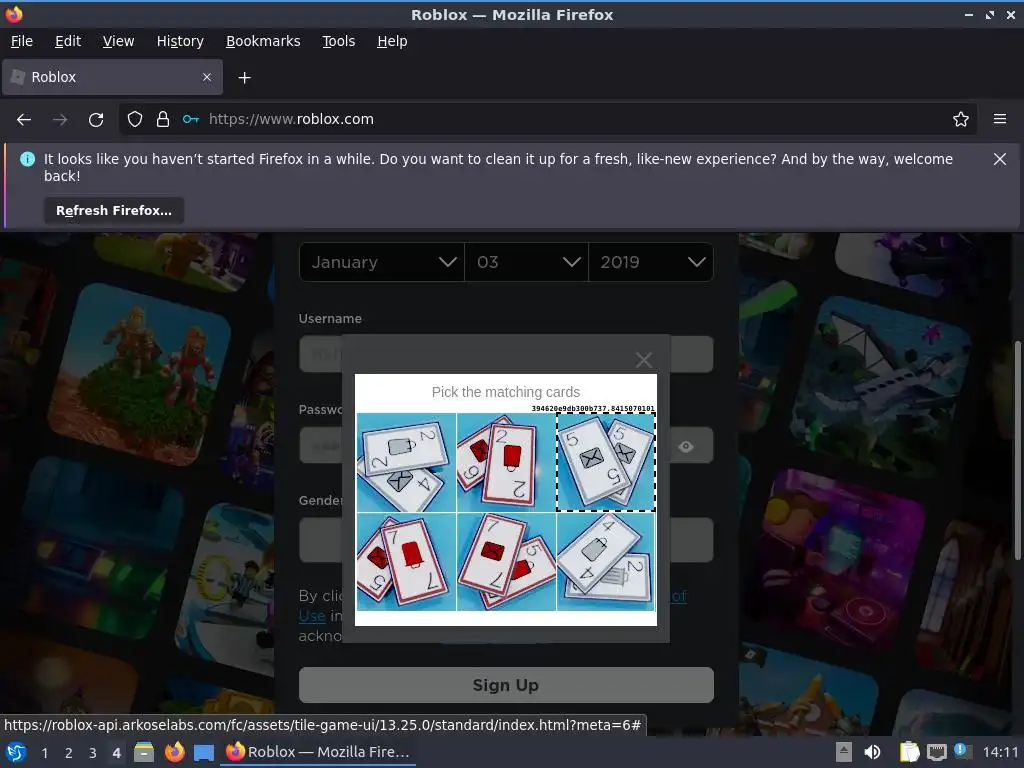This screenshot has height=768, width=1024.
Task: Open the View menu
Action: point(118,41)
